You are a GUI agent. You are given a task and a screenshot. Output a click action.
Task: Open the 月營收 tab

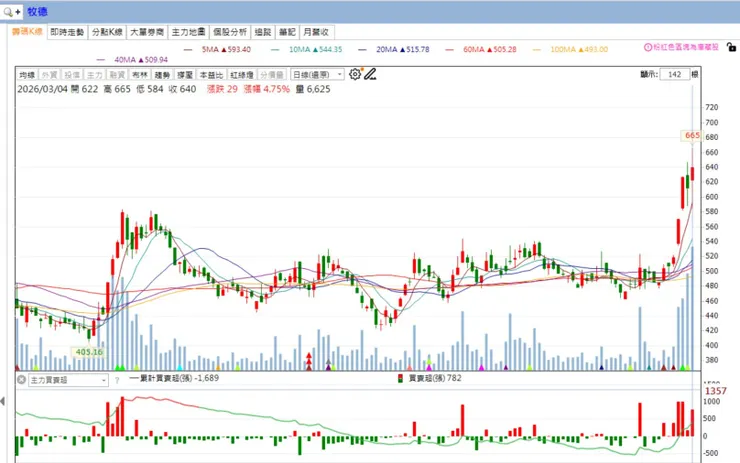click(x=316, y=32)
